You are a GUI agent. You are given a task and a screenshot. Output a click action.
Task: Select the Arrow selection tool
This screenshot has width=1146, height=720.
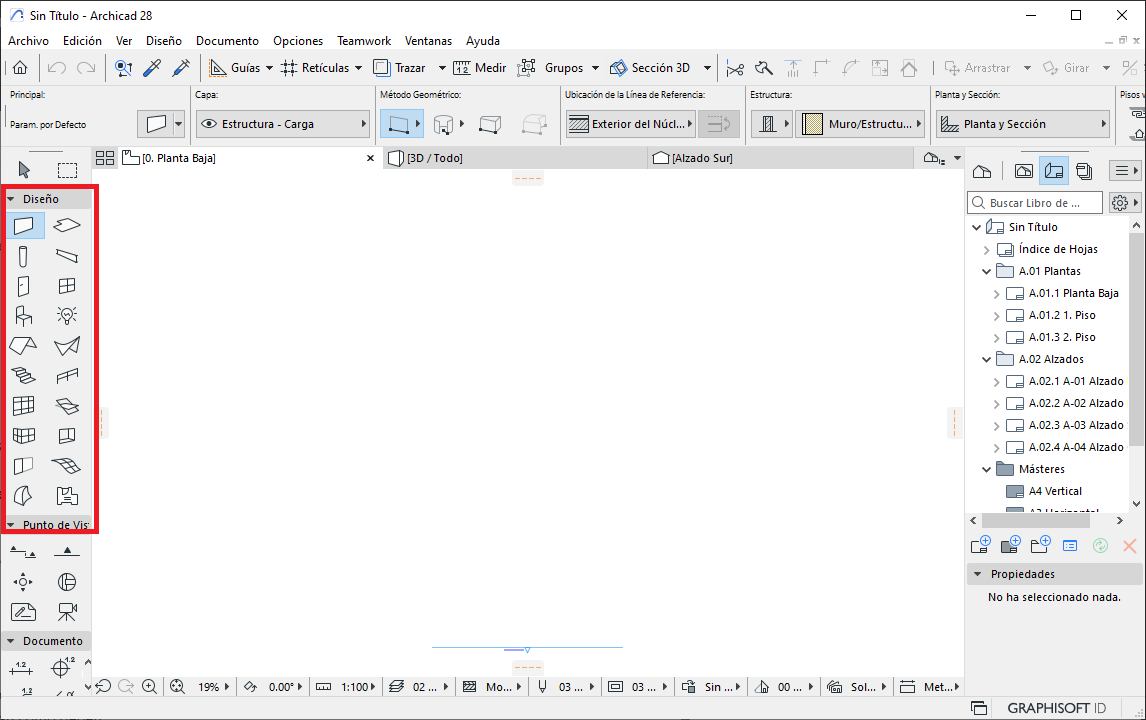pos(24,170)
